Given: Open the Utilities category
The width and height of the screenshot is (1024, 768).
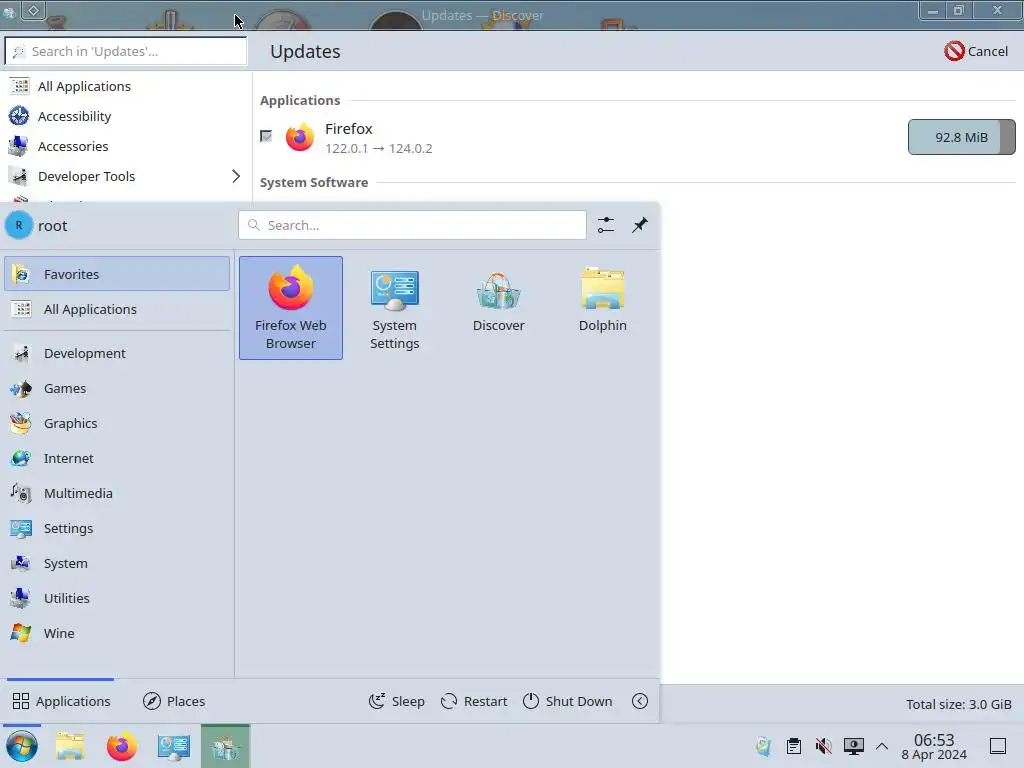Looking at the screenshot, I should 117,598.
